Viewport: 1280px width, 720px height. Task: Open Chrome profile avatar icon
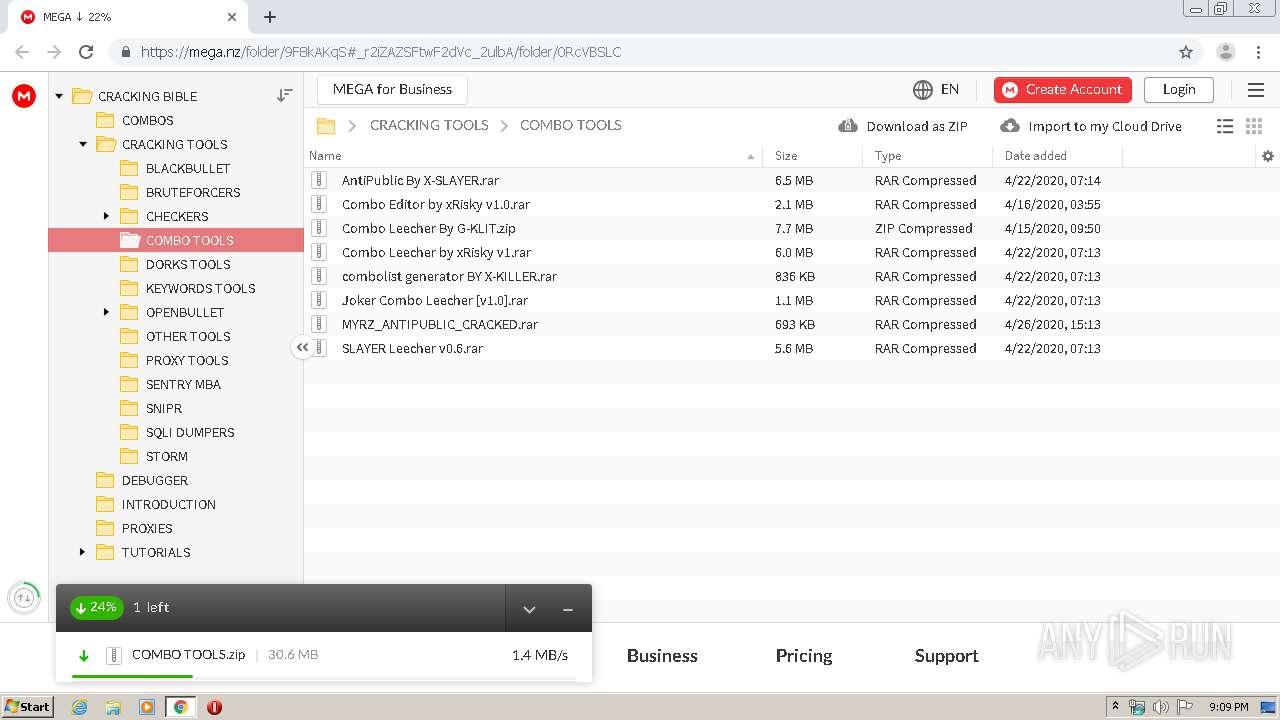(1226, 52)
